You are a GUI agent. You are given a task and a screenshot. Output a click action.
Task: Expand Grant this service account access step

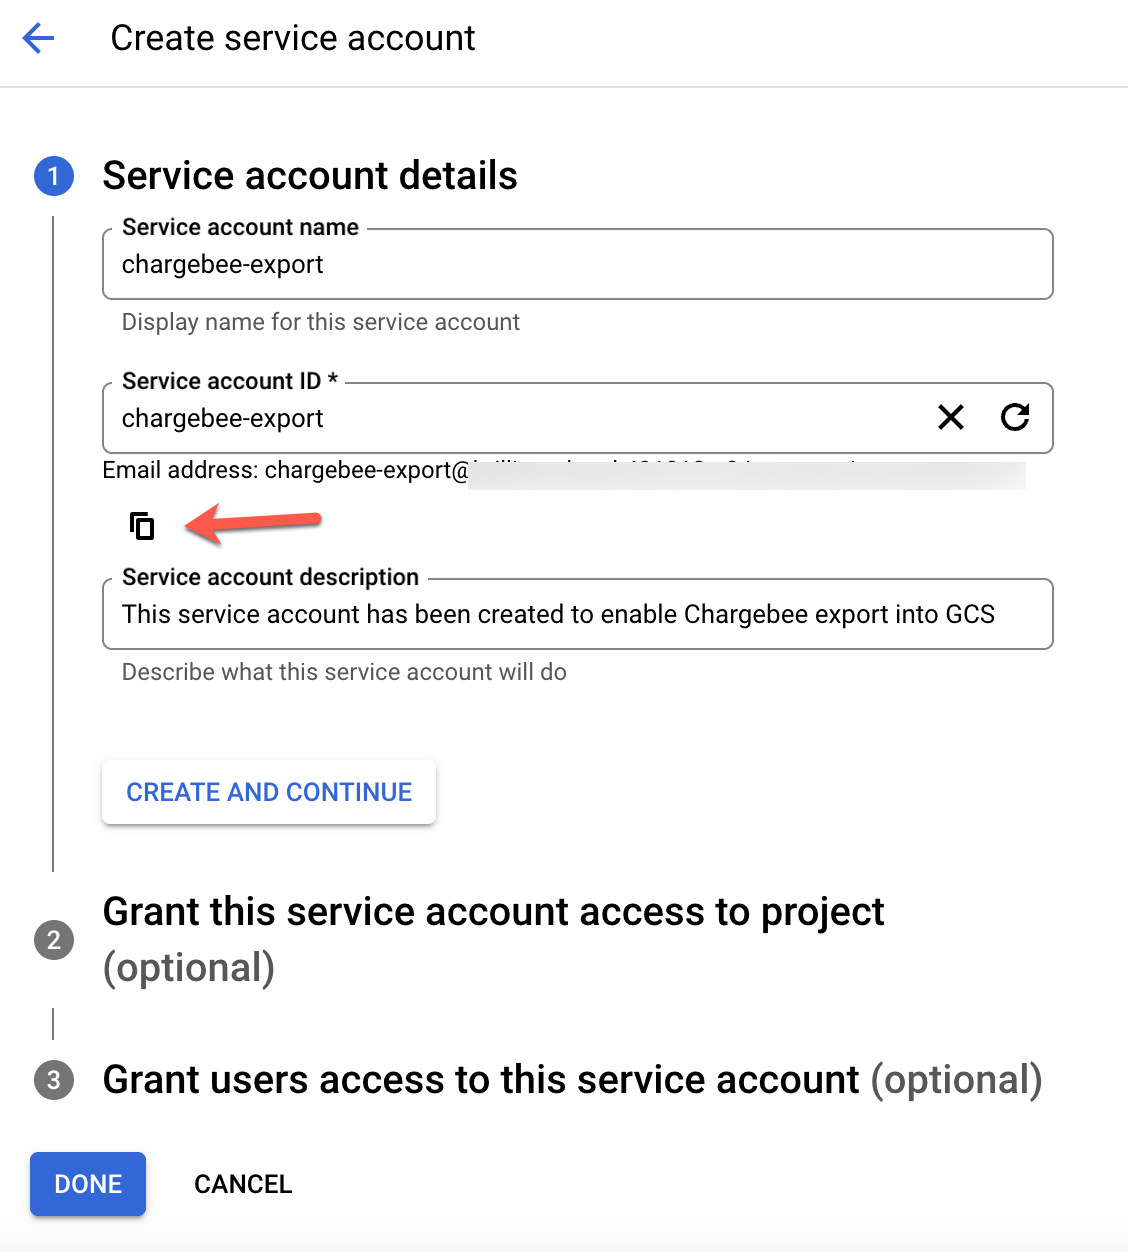[x=493, y=912]
